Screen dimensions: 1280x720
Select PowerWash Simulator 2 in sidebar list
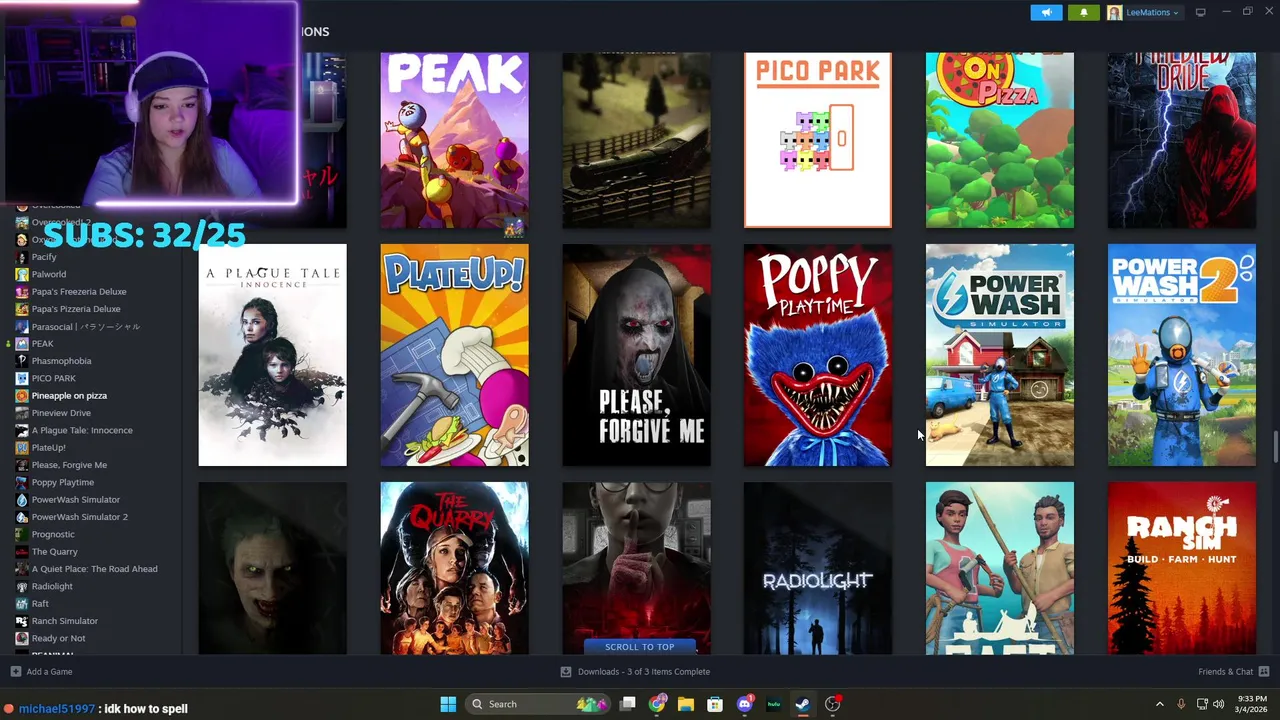pos(80,517)
